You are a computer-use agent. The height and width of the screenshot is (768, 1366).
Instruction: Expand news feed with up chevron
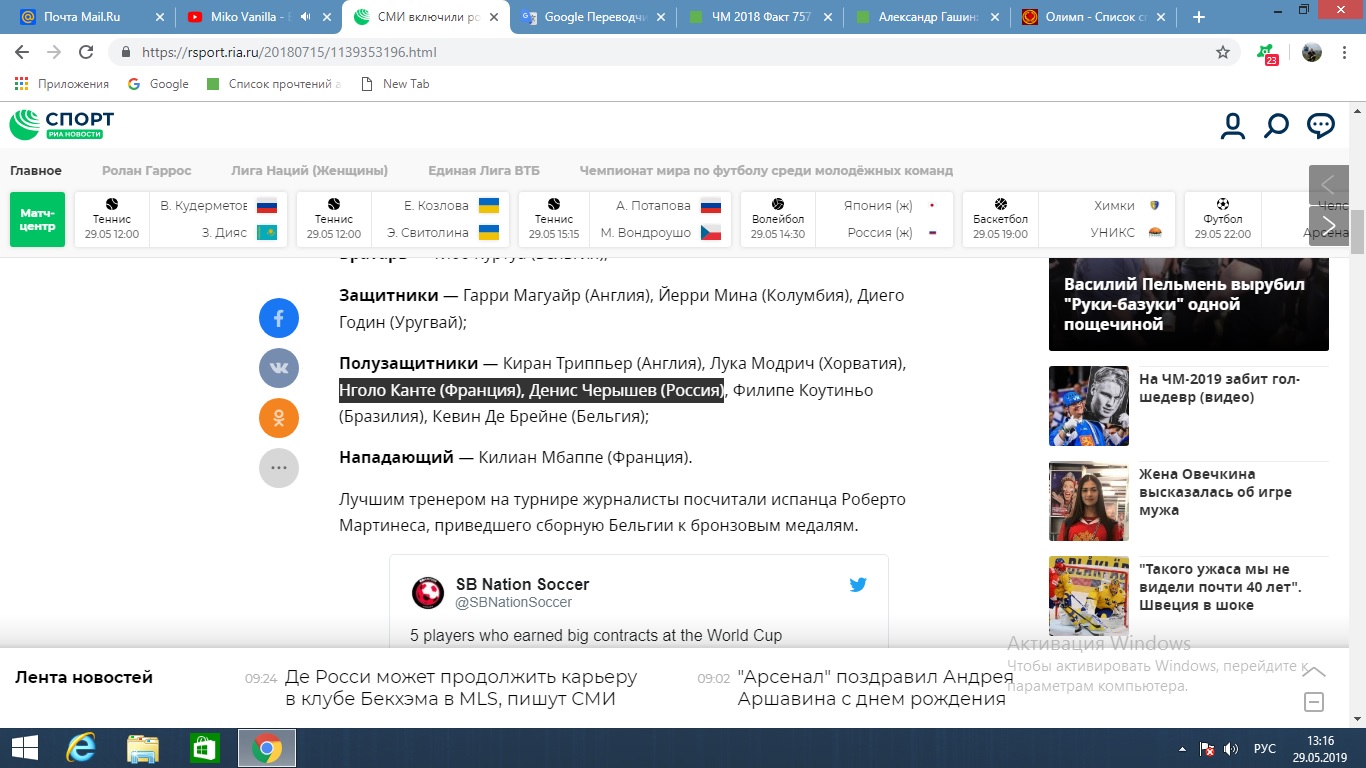1315,671
